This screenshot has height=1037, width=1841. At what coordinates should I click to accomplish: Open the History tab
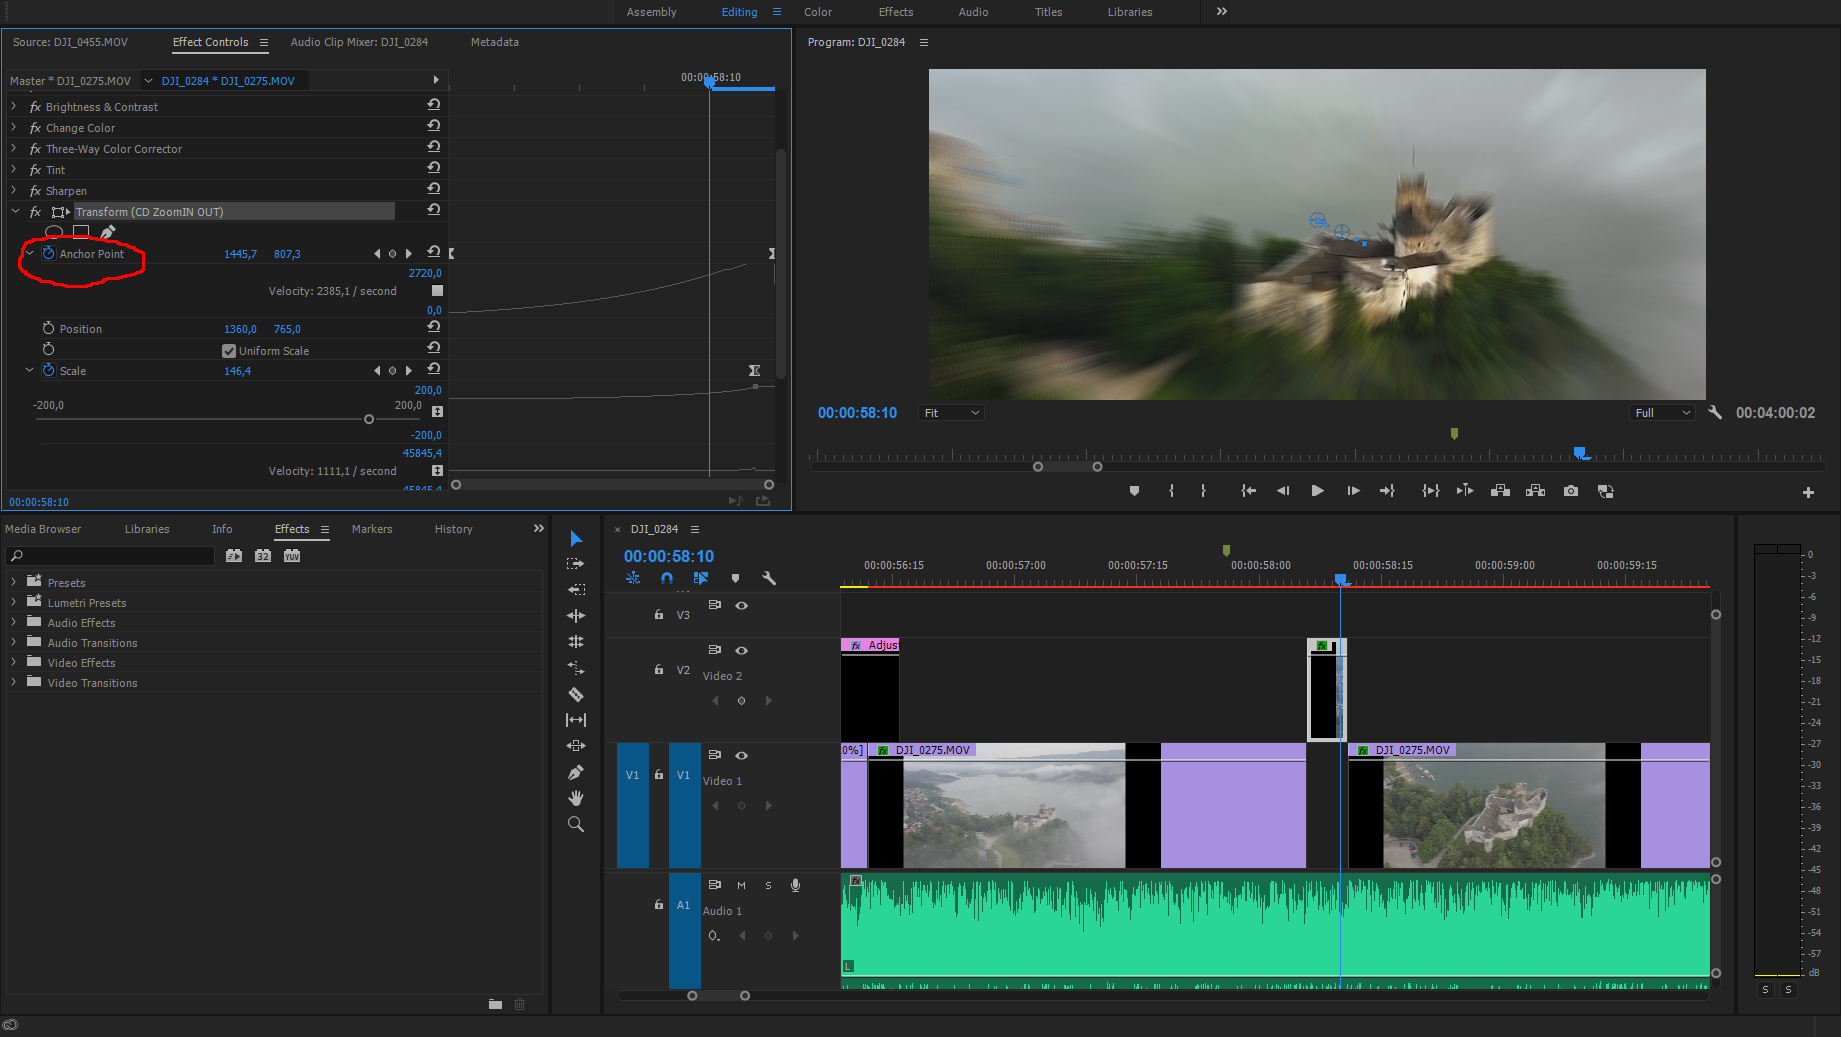[x=453, y=529]
